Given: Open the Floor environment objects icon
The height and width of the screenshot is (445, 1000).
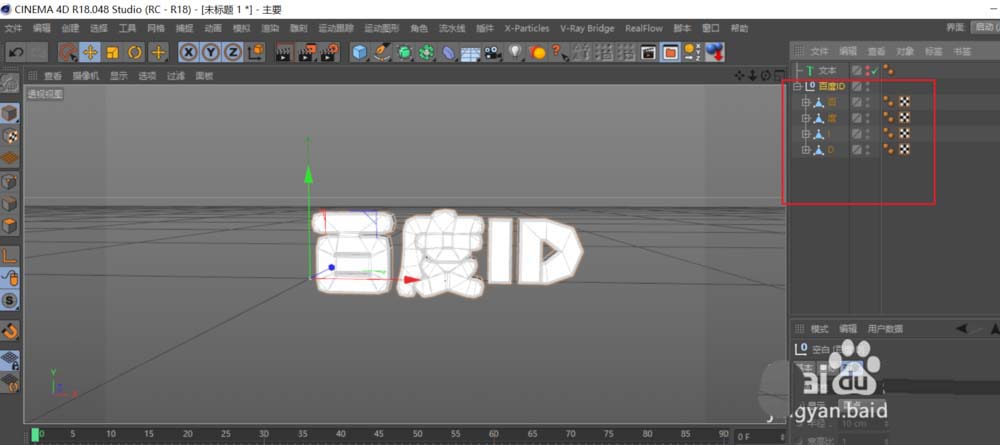Looking at the screenshot, I should click(470, 54).
